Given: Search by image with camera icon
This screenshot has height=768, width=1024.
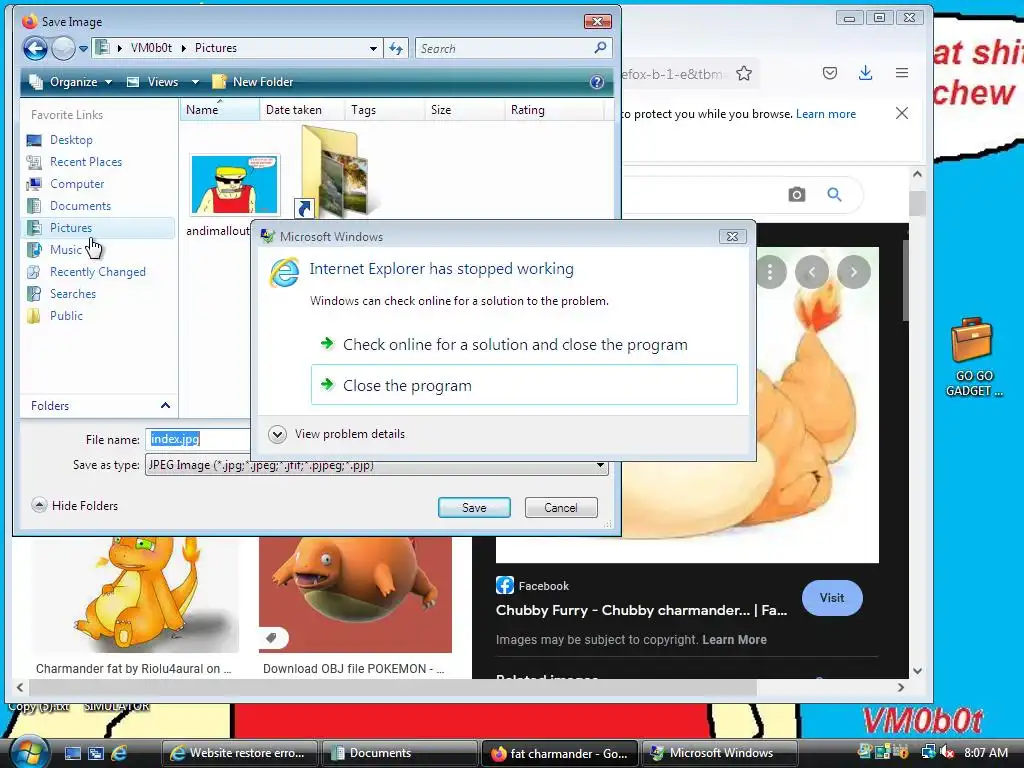Looking at the screenshot, I should (x=796, y=195).
